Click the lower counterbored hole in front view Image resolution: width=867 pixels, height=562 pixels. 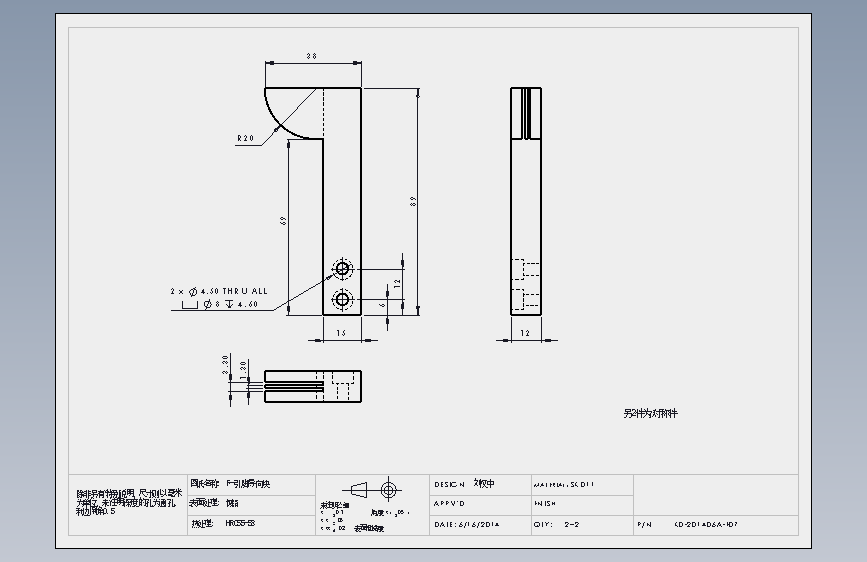(342, 300)
